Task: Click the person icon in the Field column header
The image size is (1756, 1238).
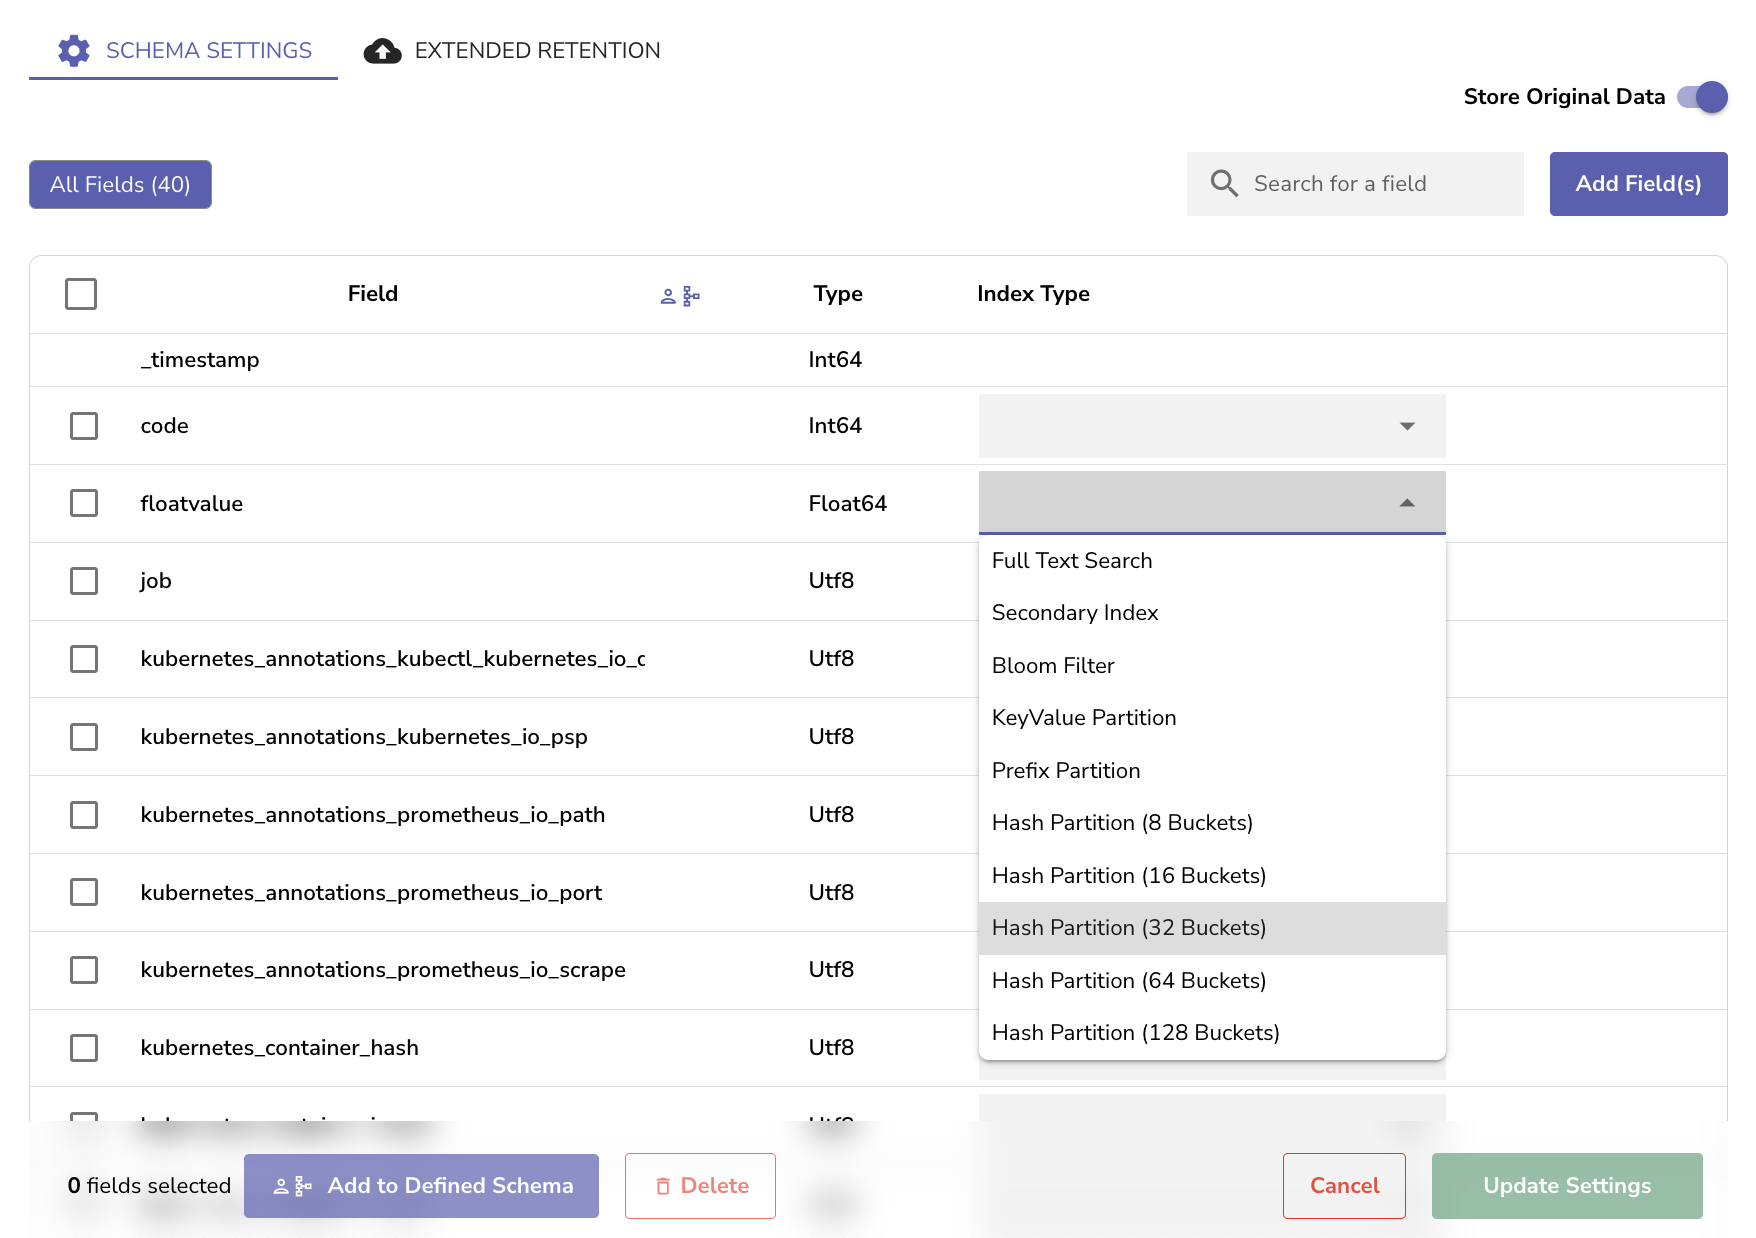Action: (x=668, y=294)
